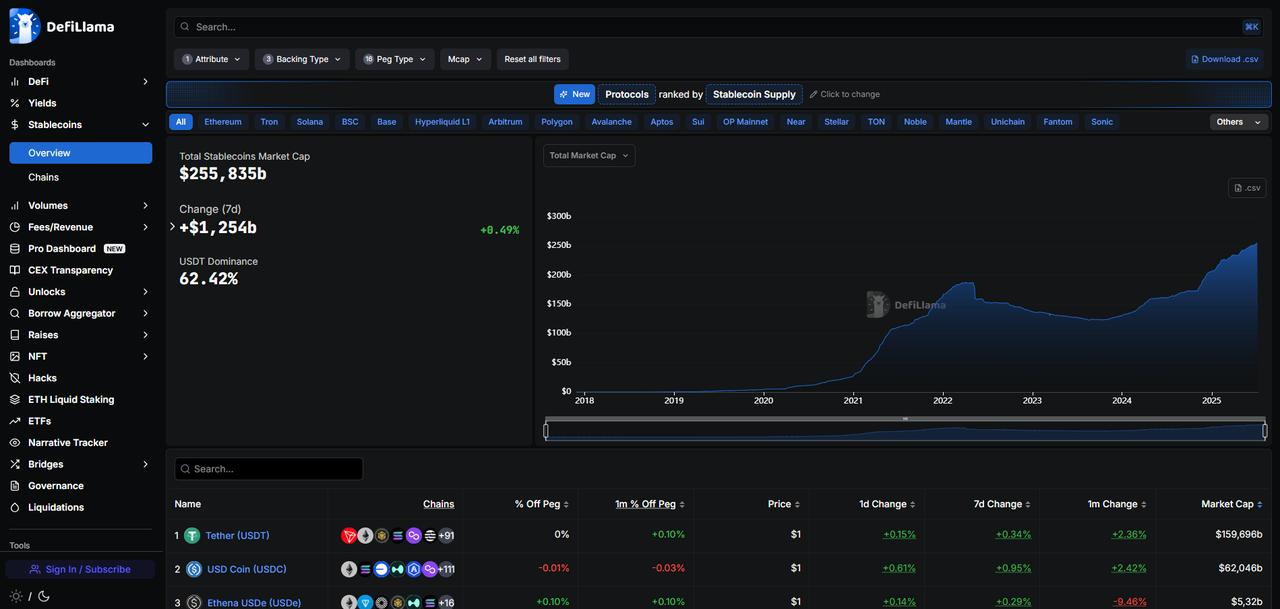Open Hacks via its sidebar icon
The height and width of the screenshot is (609, 1280).
[15, 378]
